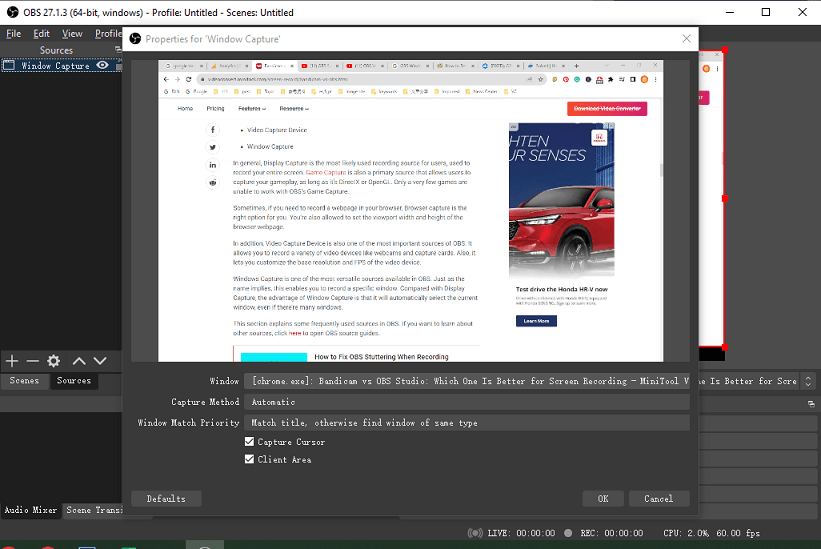Click the bookmark star icon in the preview
Screen dimensions: 821x549
pos(541,80)
